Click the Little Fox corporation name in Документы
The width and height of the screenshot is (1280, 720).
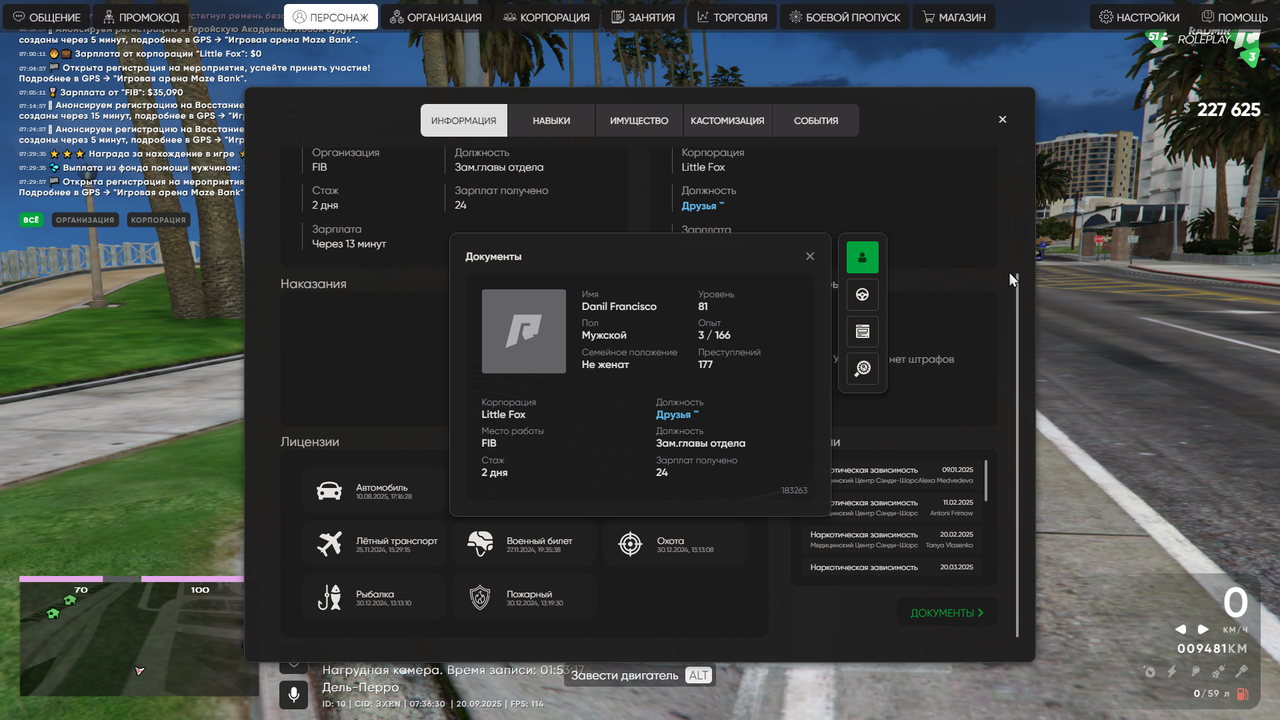(503, 415)
